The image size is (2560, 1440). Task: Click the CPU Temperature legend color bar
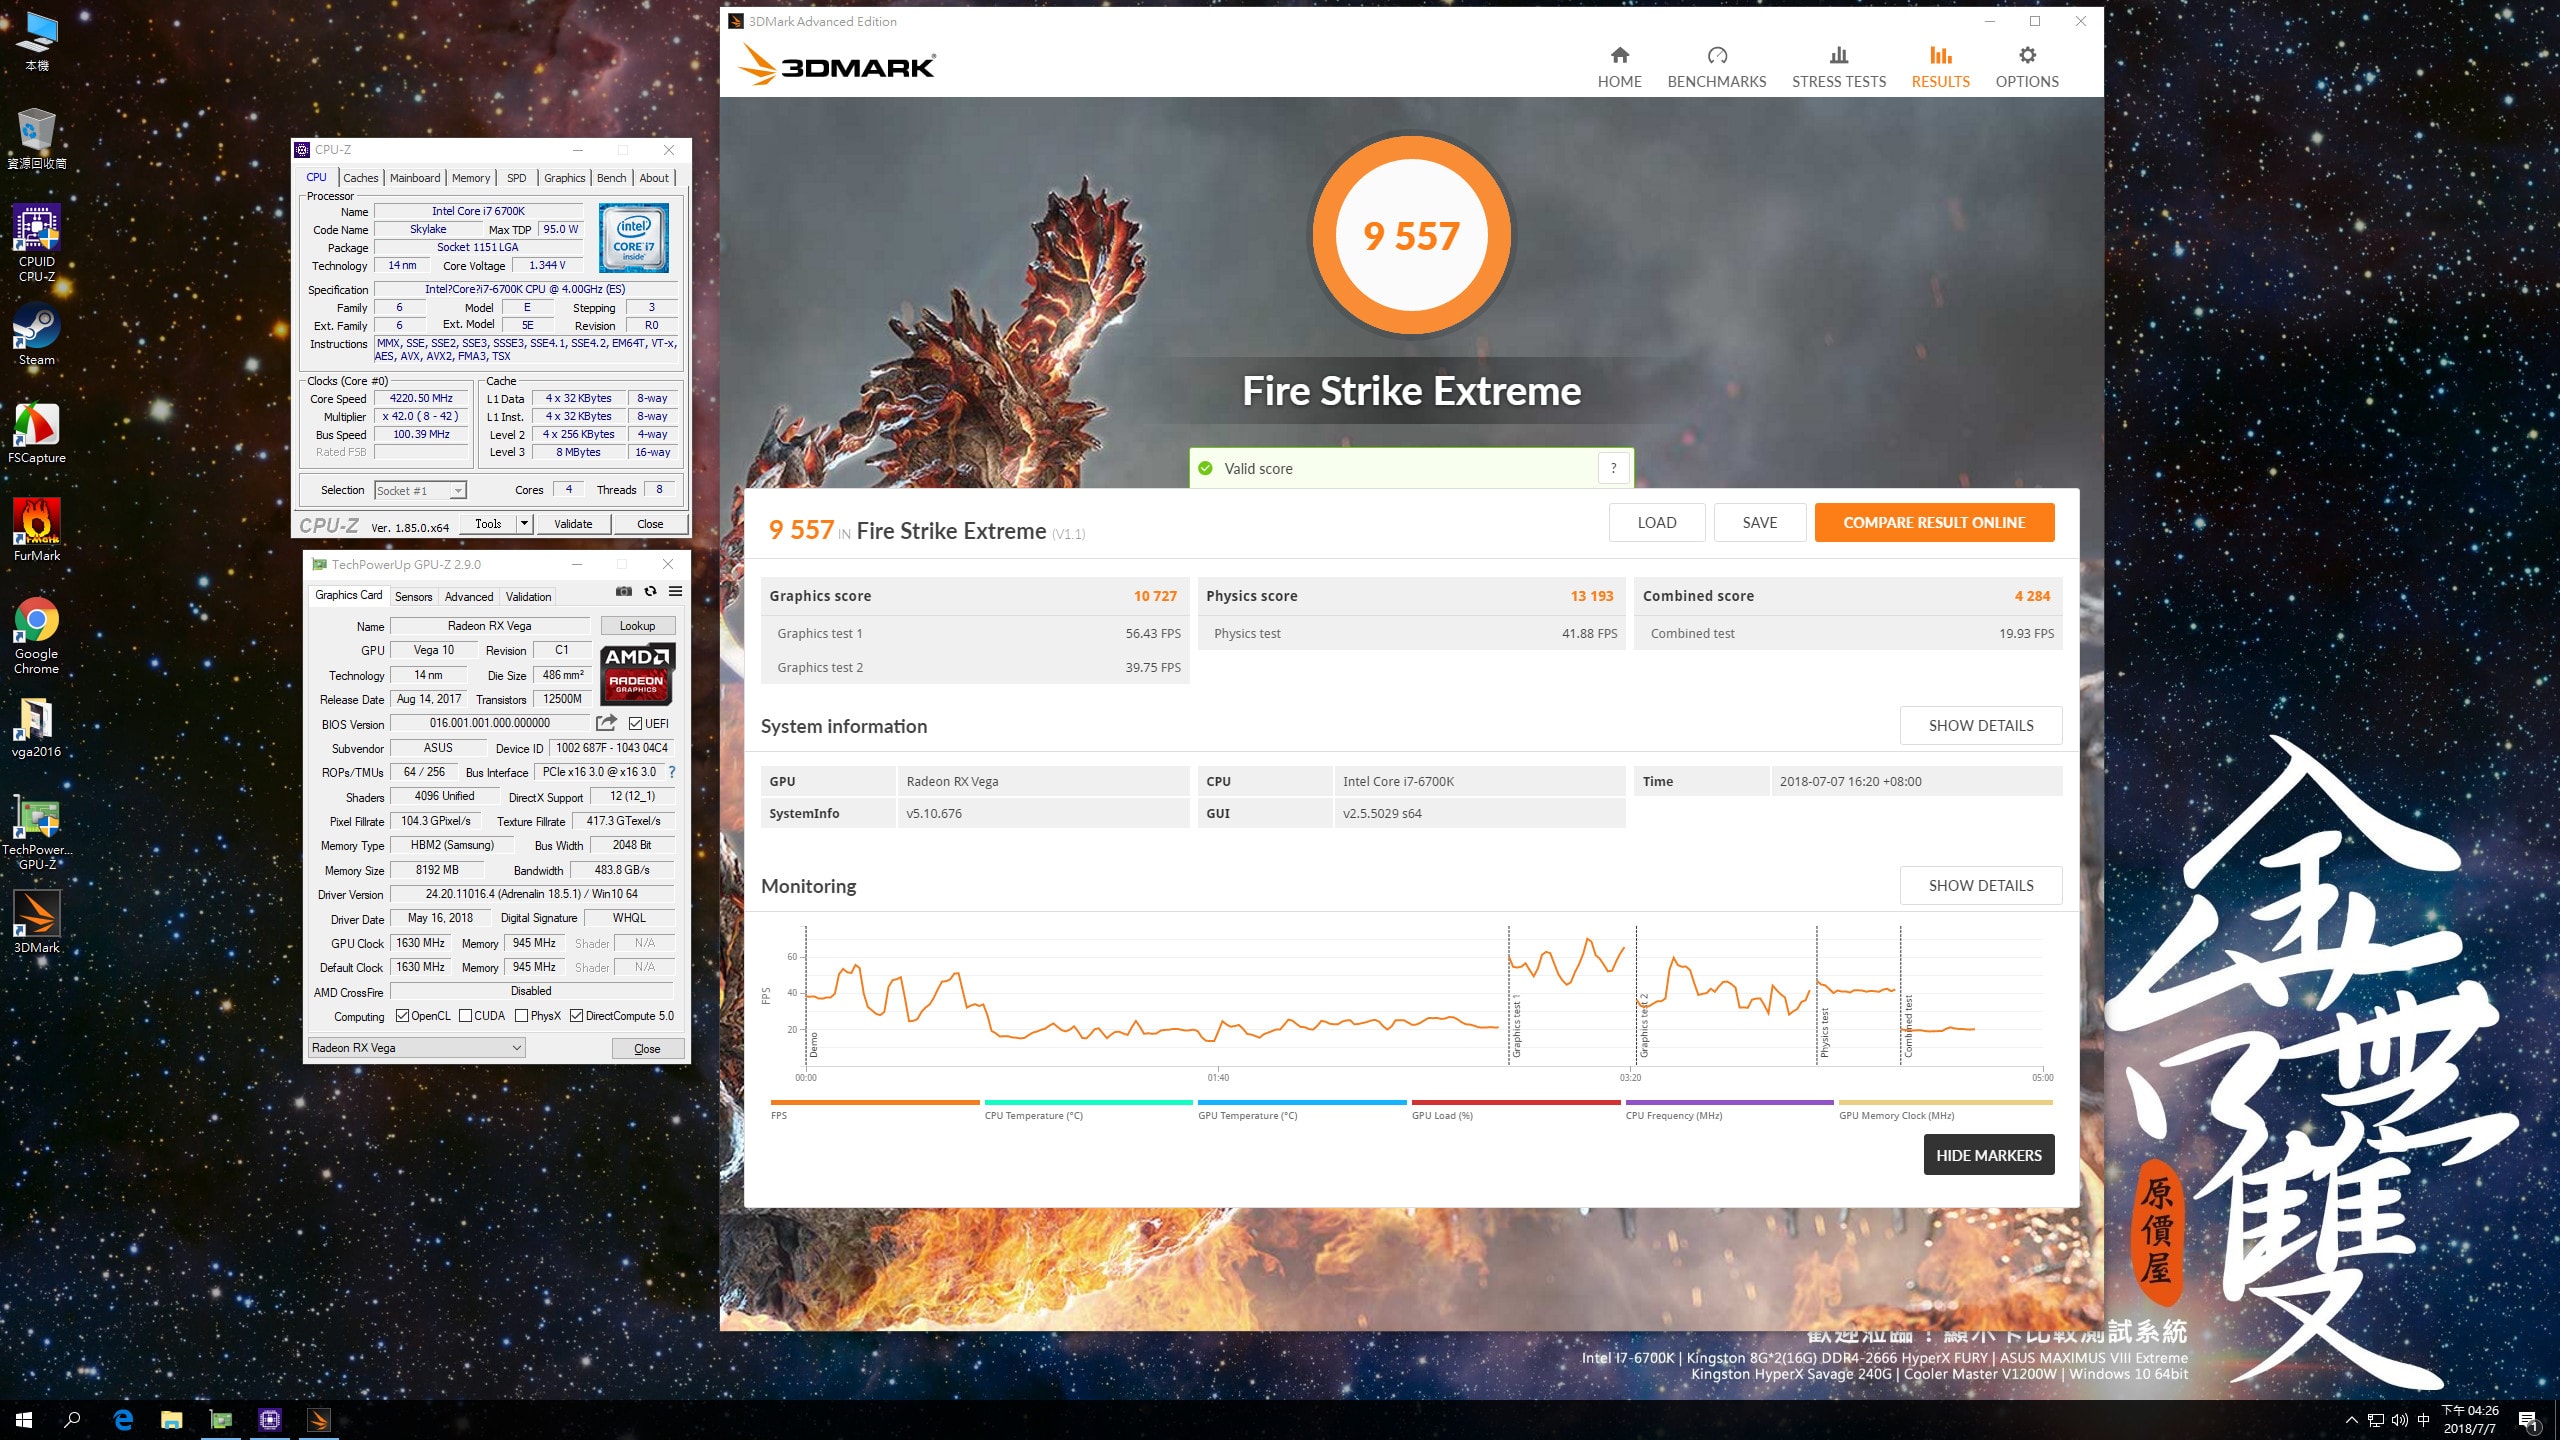click(x=1088, y=1102)
